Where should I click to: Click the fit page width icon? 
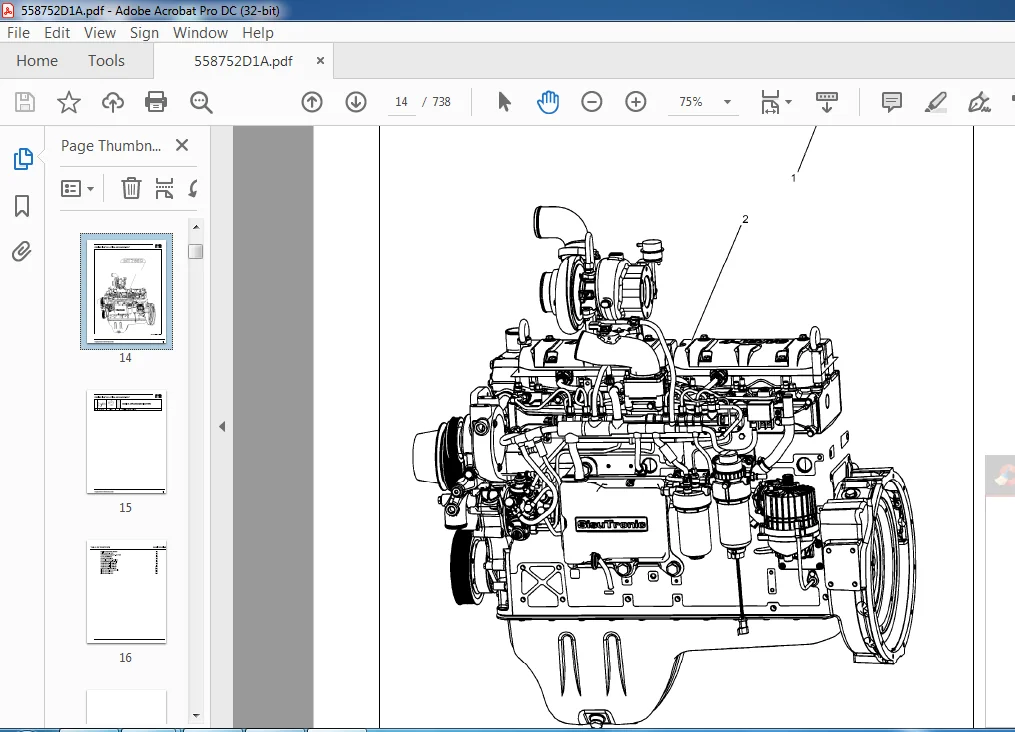tap(770, 102)
